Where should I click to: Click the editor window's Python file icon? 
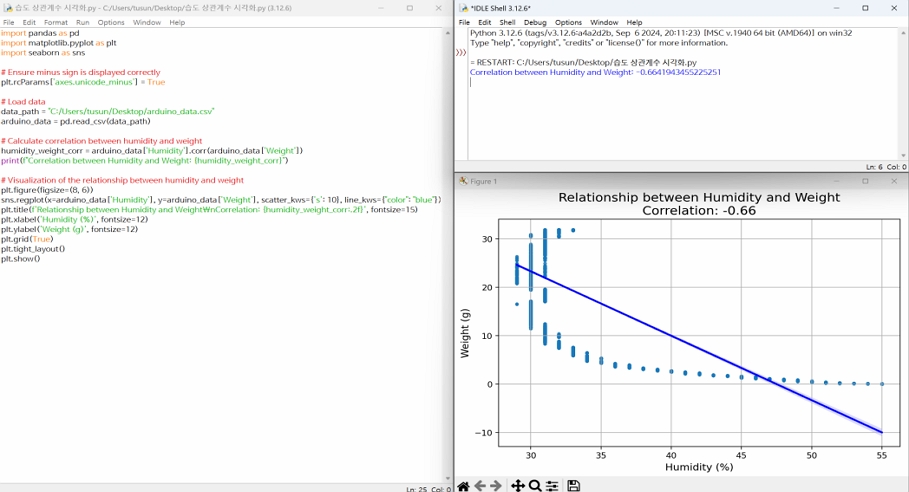8,8
